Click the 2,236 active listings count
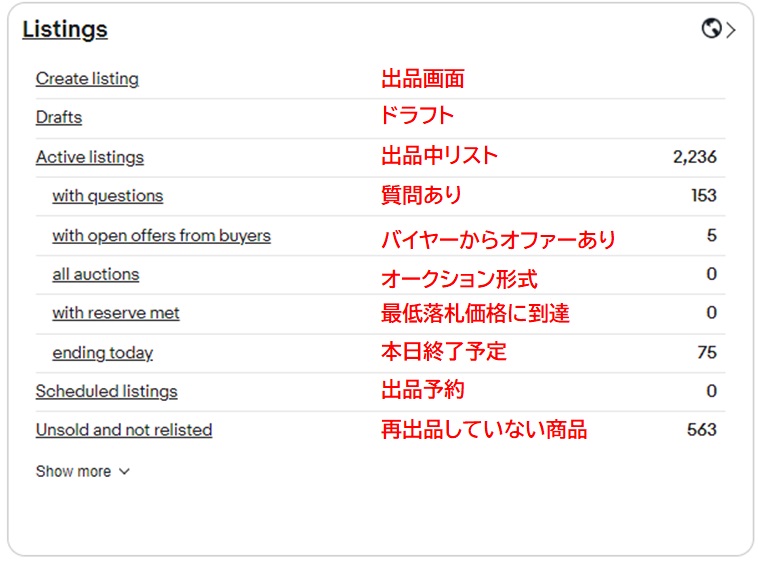758x562 pixels. point(695,157)
